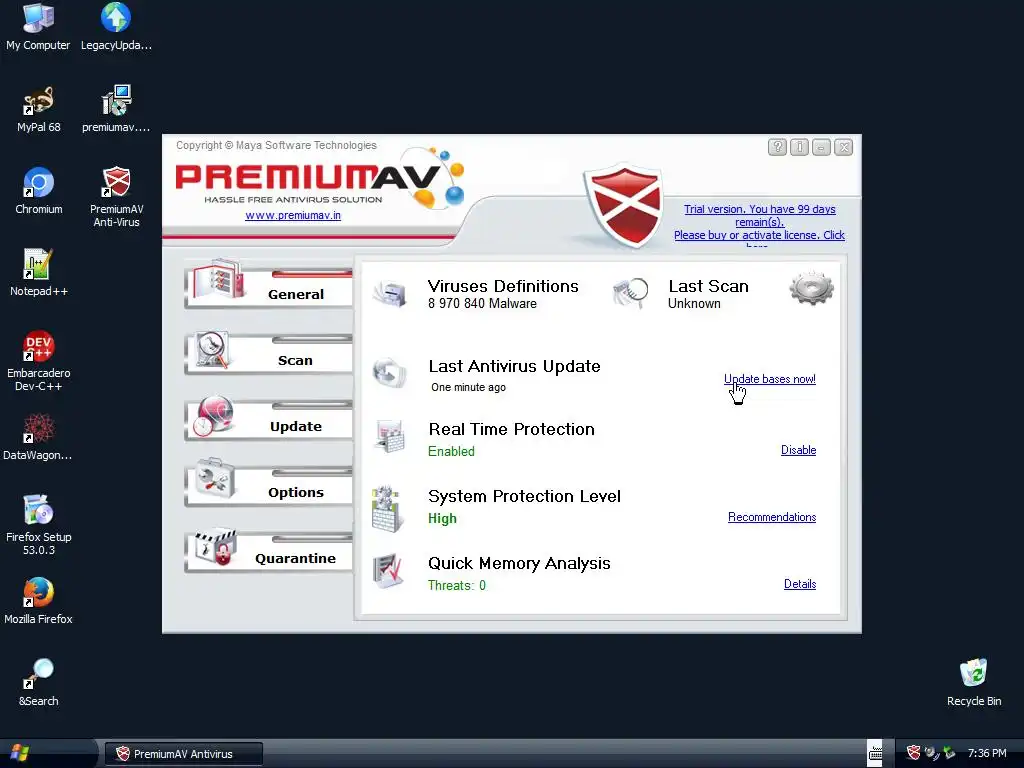
Task: Open the General section in PremiumAV
Action: coord(269,285)
